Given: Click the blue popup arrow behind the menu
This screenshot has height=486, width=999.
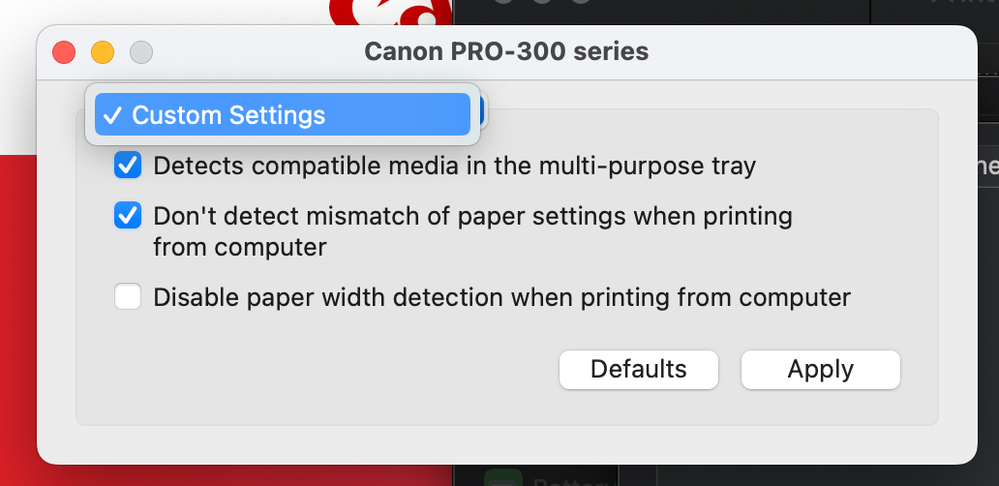Looking at the screenshot, I should click(x=480, y=111).
